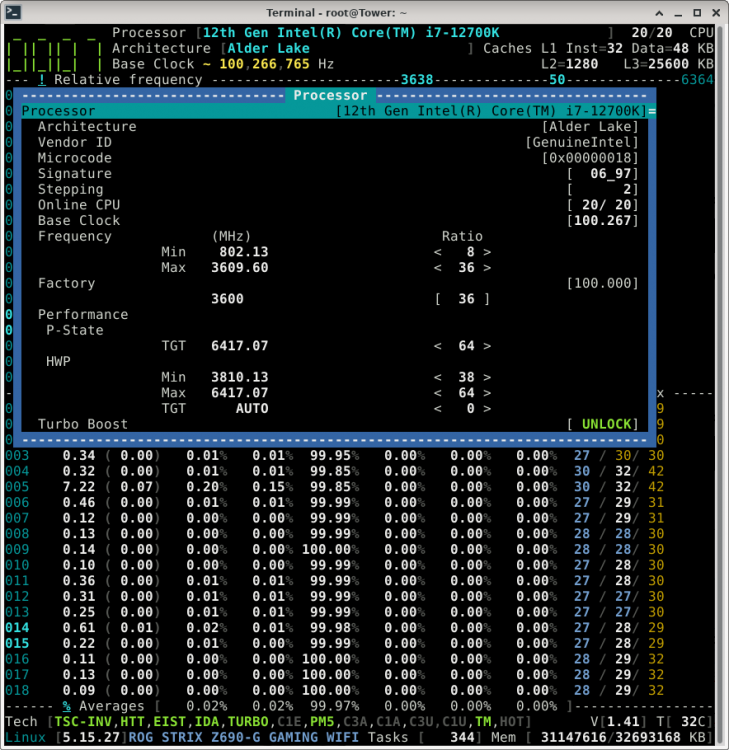Click the voltage reading V[1.41]
The height and width of the screenshot is (750, 729).
[619, 722]
